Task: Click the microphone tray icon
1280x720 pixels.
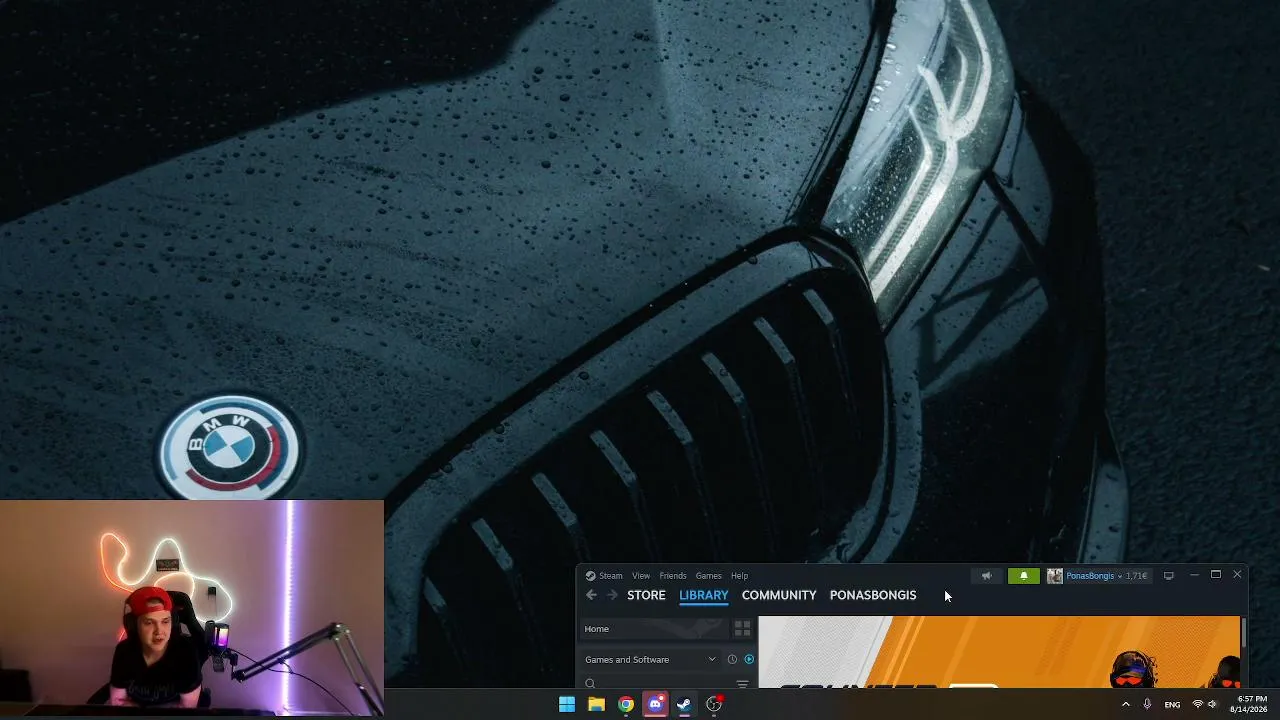Action: coord(1147,704)
